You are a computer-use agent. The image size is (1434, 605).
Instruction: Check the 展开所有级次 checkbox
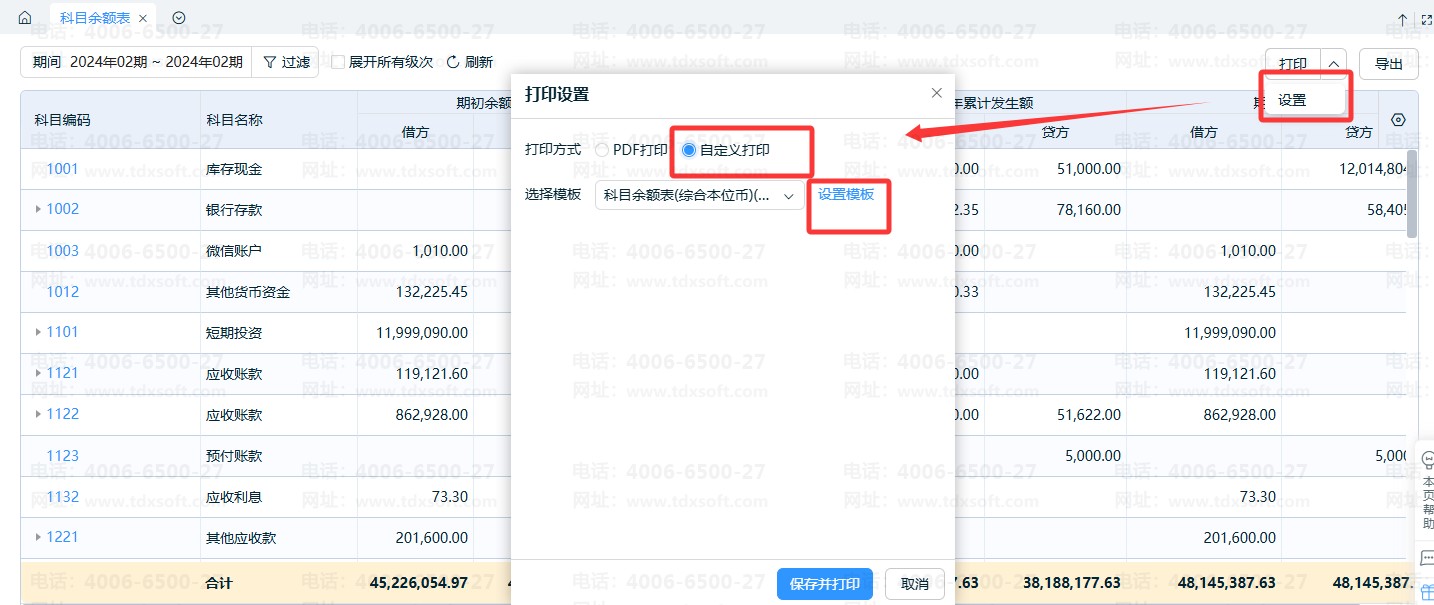pyautogui.click(x=338, y=62)
